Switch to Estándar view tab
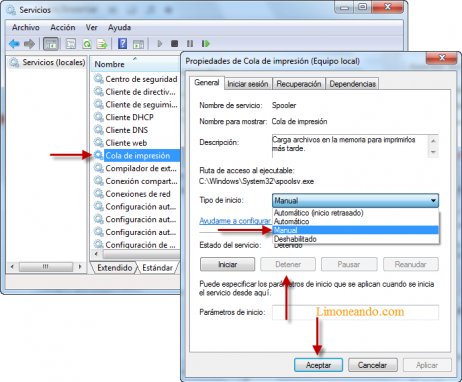462x382 pixels. tap(157, 268)
